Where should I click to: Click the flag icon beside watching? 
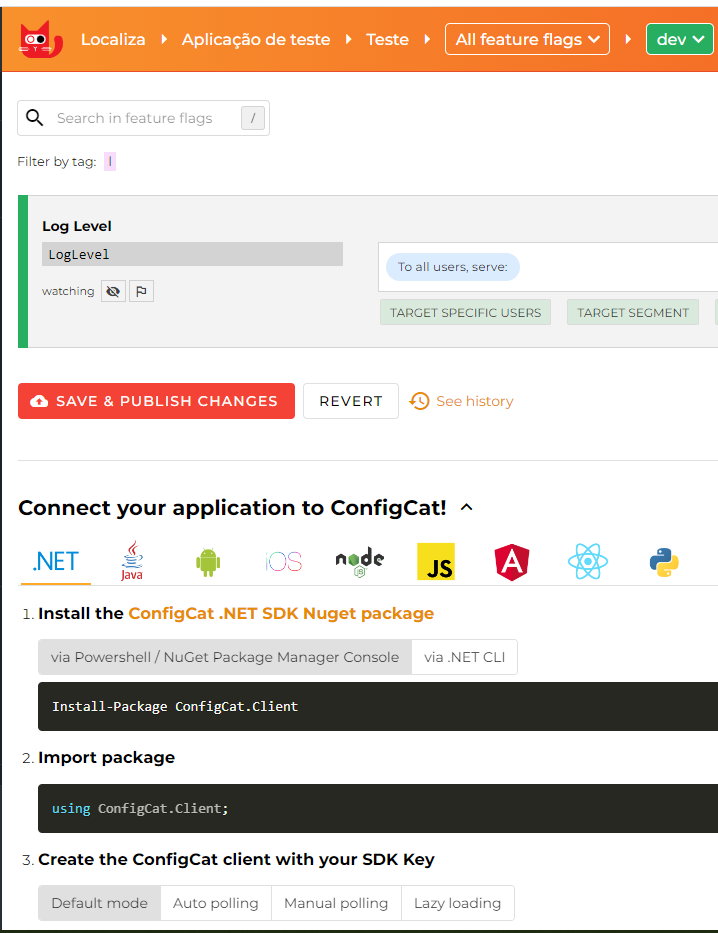142,292
